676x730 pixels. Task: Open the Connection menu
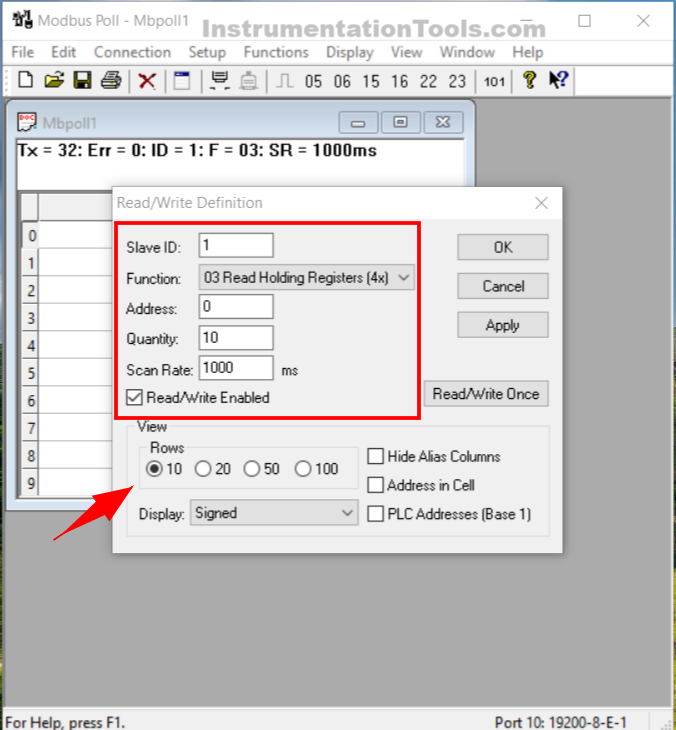pos(132,52)
